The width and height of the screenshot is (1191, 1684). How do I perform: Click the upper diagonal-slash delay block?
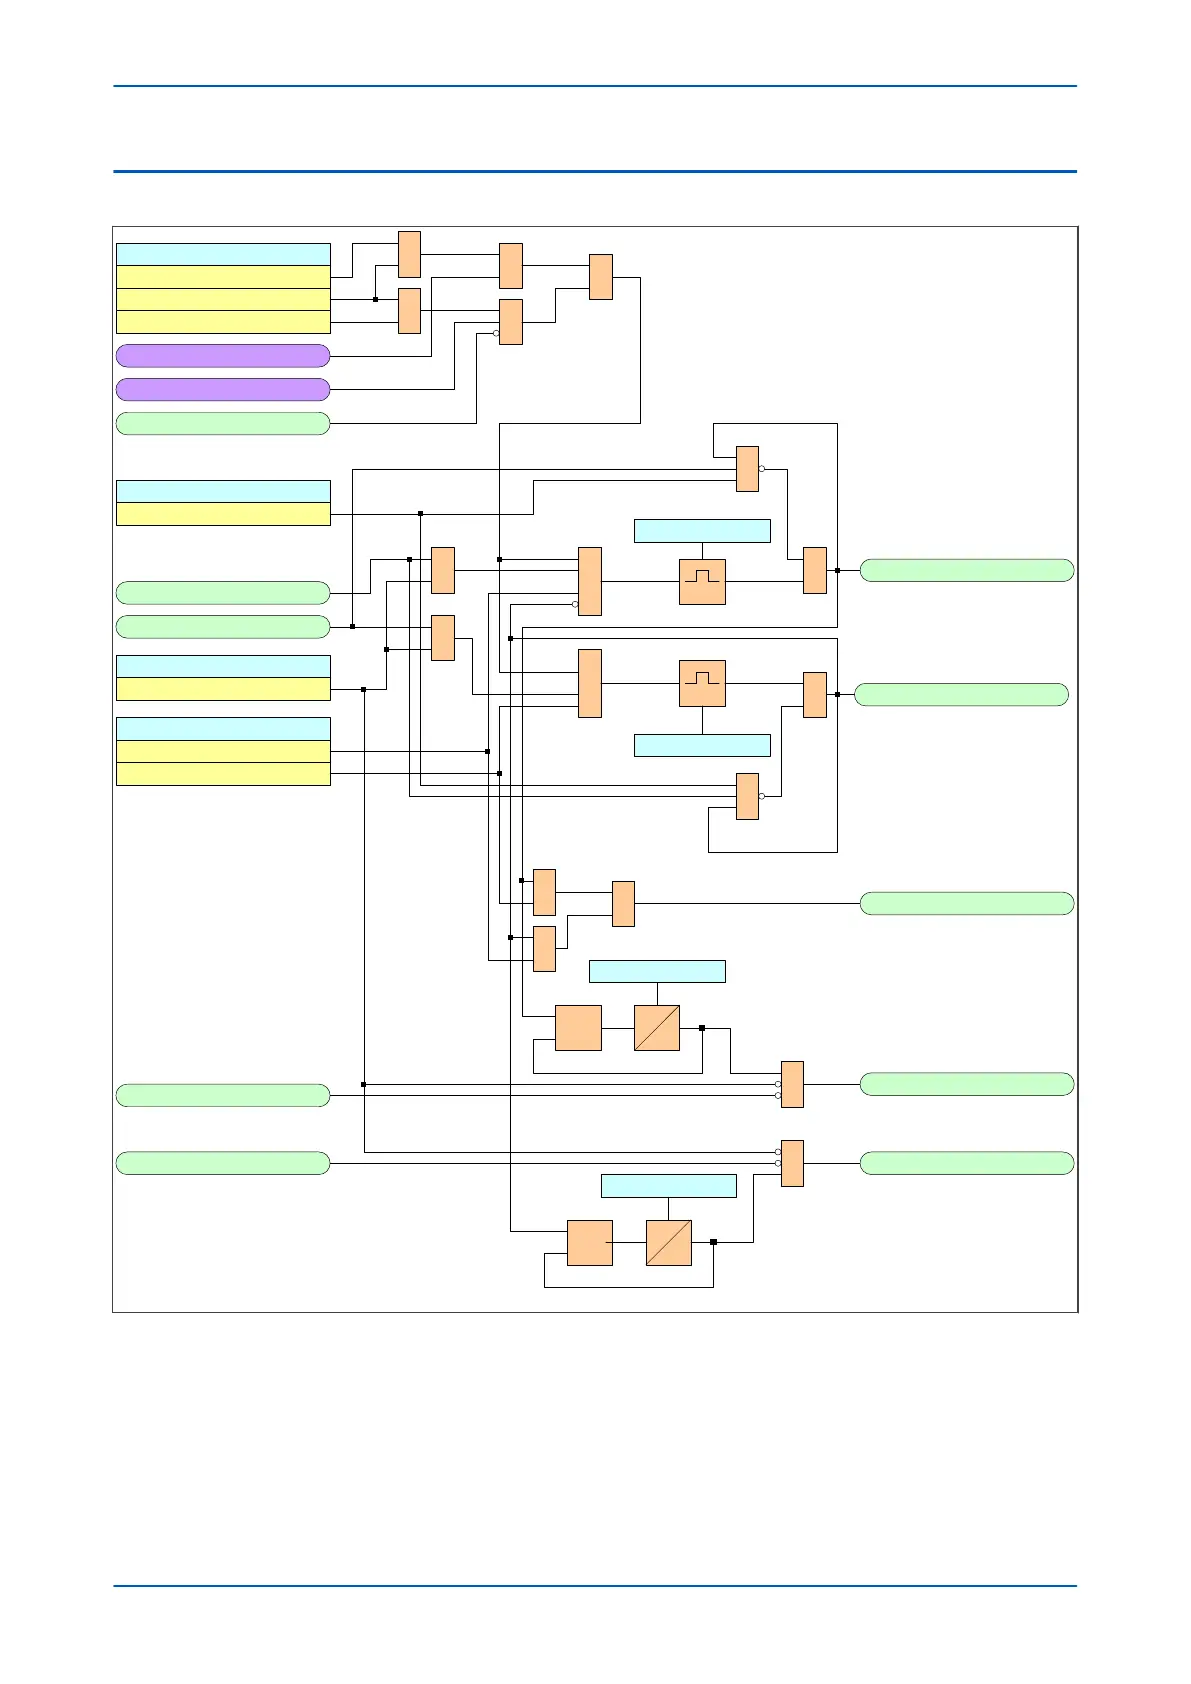coord(657,1028)
